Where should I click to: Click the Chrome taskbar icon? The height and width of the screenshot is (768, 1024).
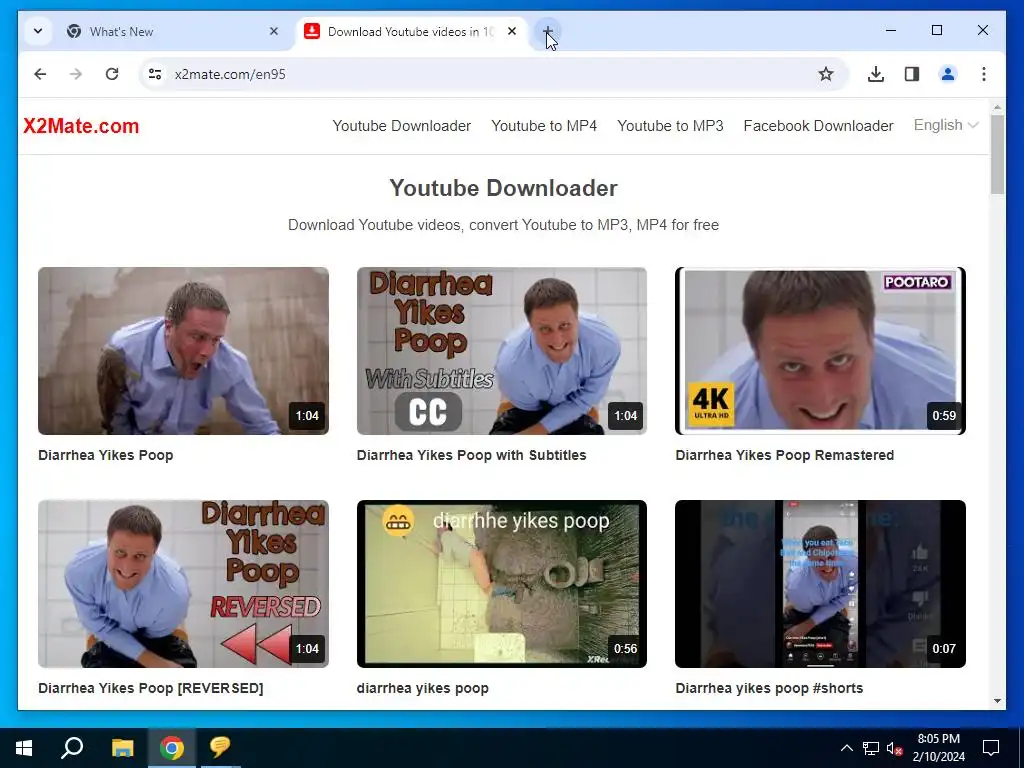172,748
